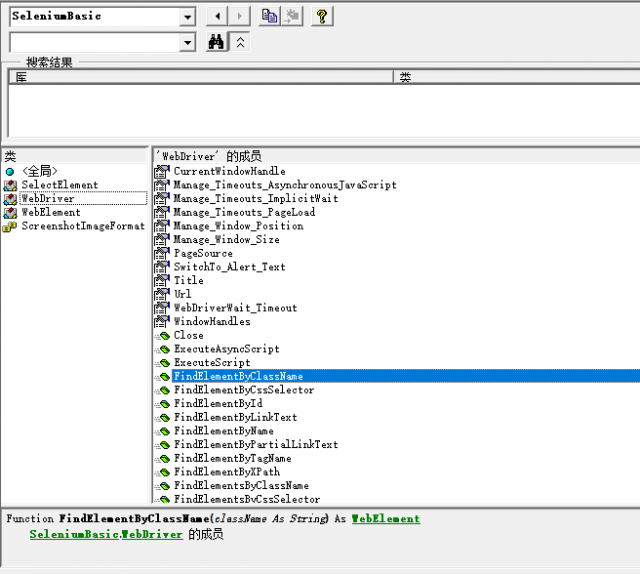Click the binoculars Search icon
Screen dimensions: 640x574
216,42
